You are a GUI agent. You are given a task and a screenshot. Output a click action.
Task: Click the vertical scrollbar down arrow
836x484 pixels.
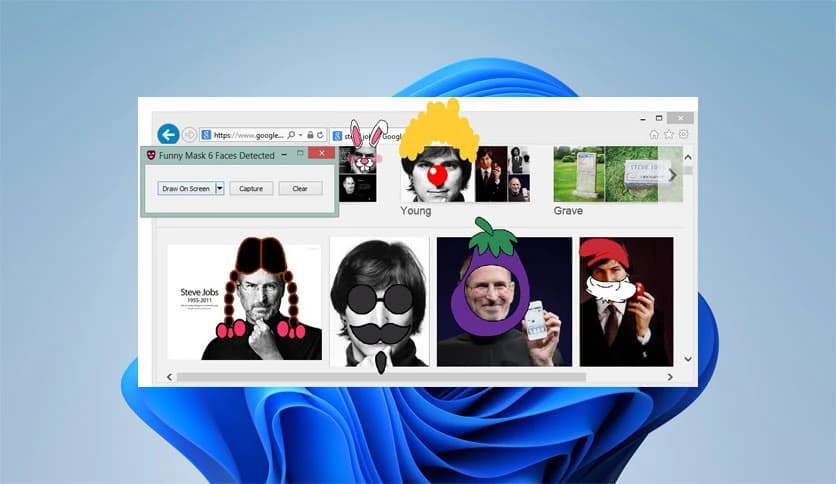point(688,359)
